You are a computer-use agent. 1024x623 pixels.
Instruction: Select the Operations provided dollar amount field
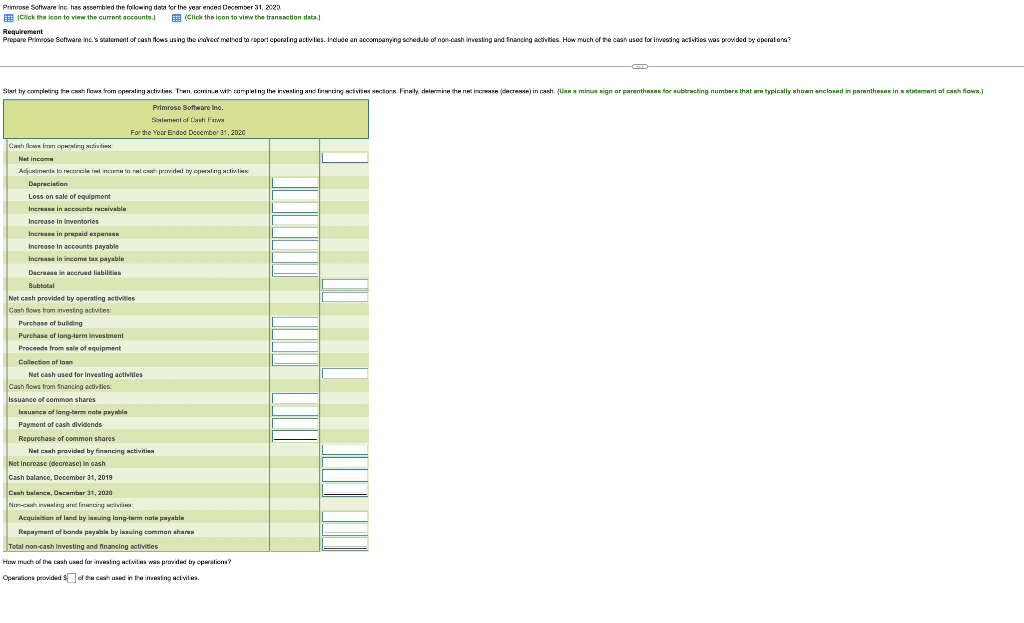[72, 578]
